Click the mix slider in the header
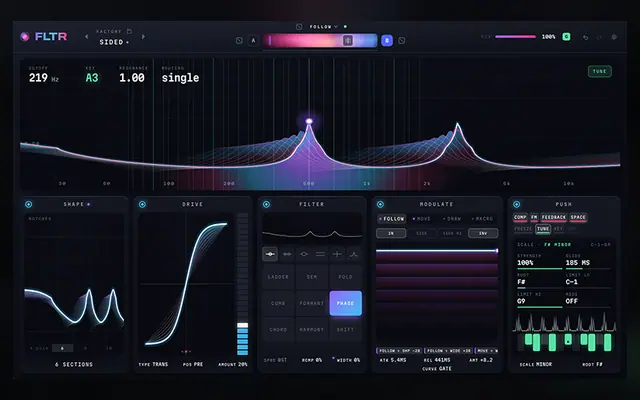The image size is (640, 400). click(515, 37)
